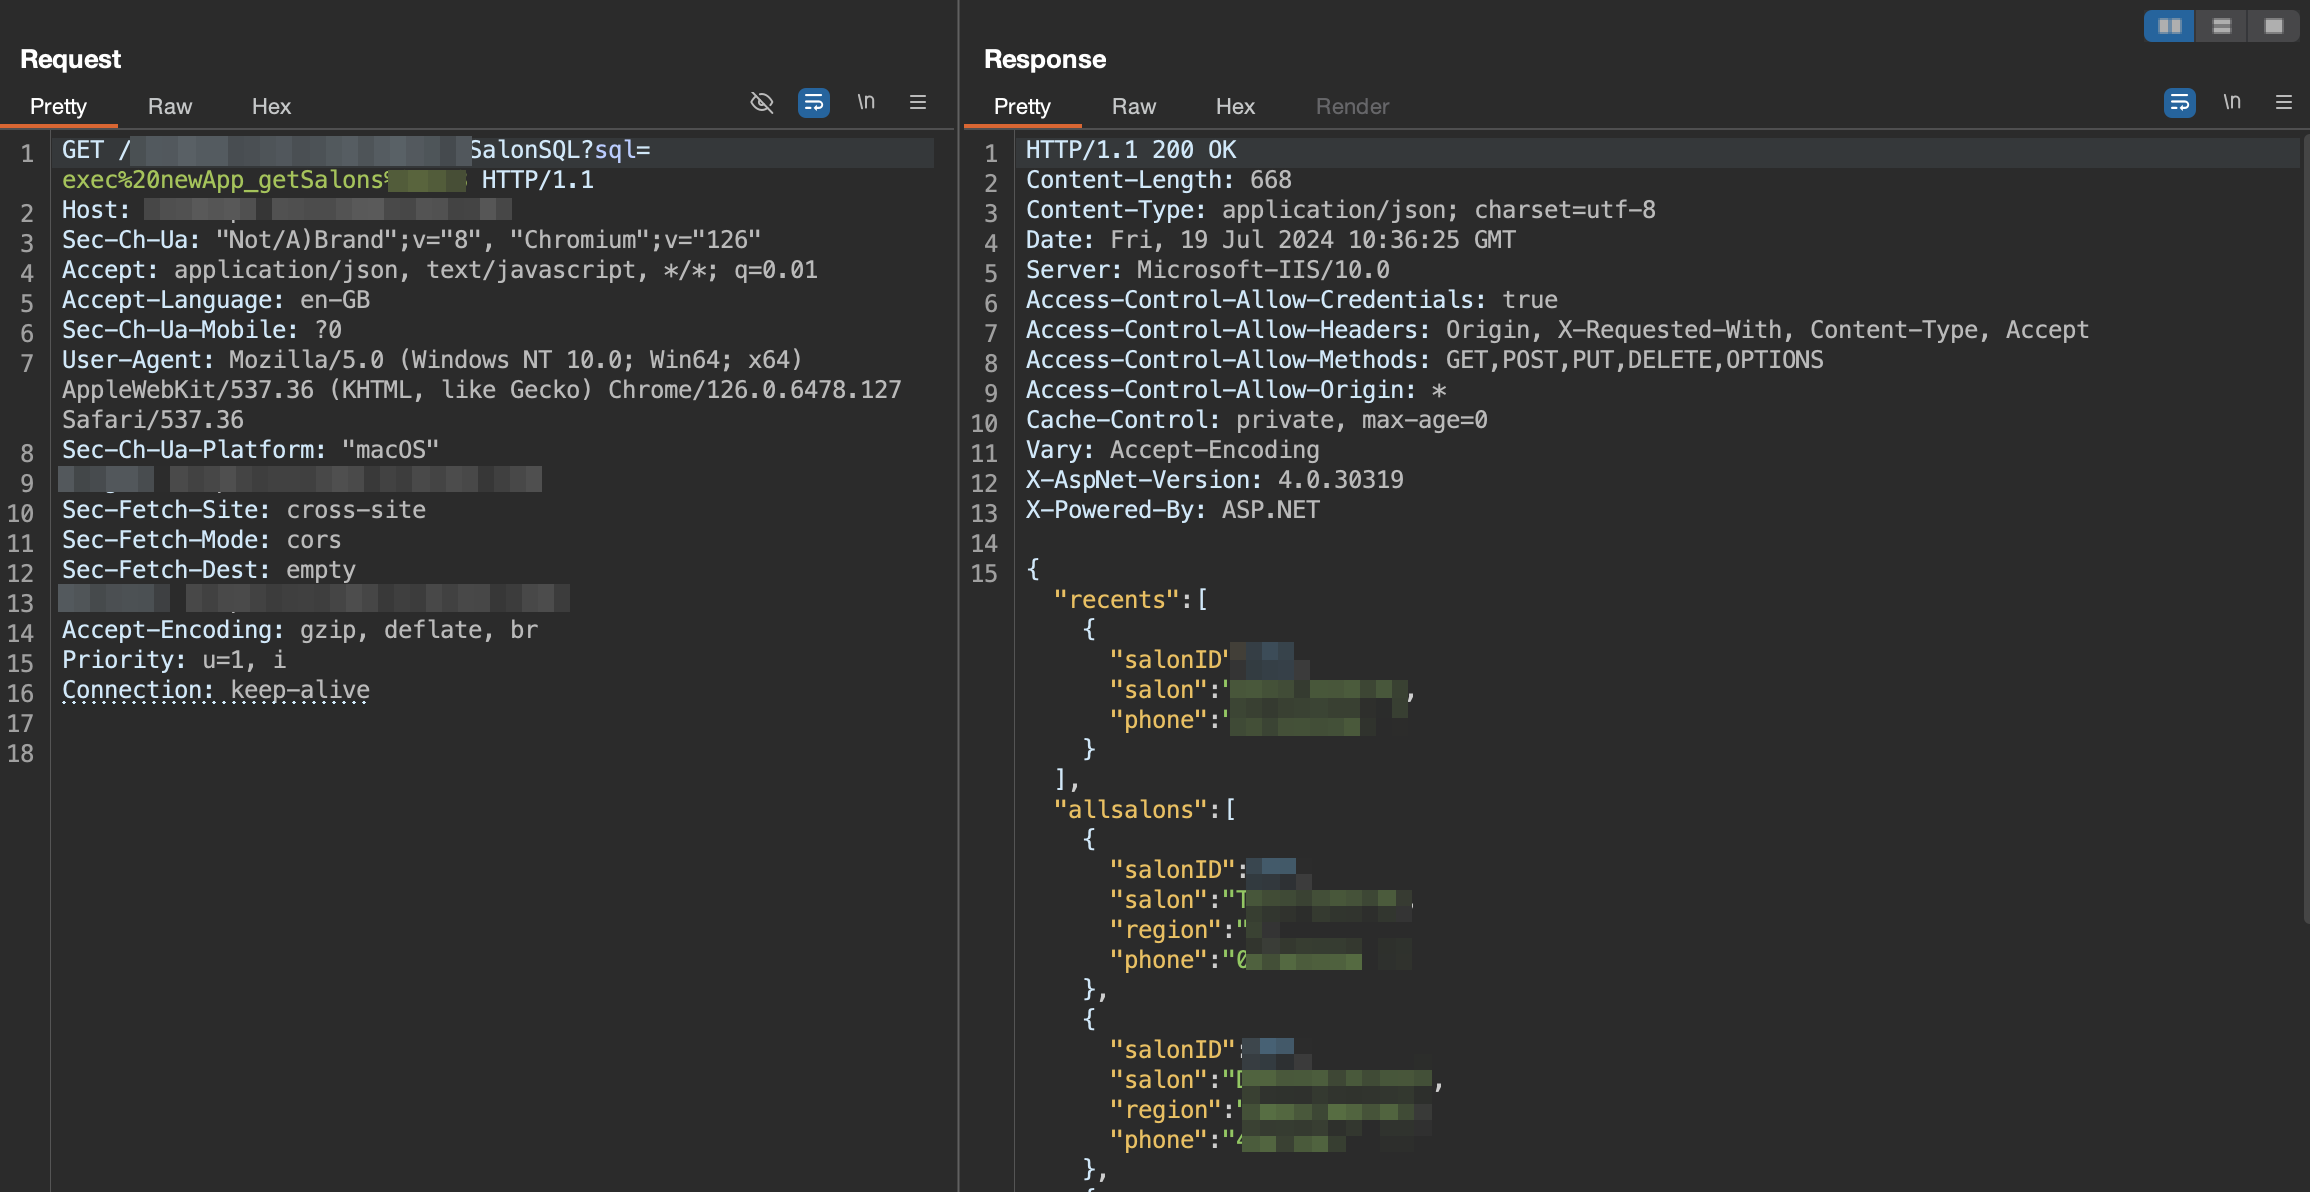Screen dimensions: 2310x1192
Task: Click 'HTTP/1.1 200 OK' status line
Action: (1131, 150)
